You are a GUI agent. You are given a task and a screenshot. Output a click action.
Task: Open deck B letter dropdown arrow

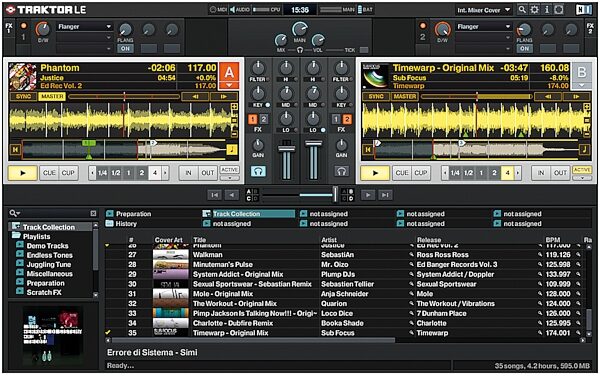pos(581,85)
